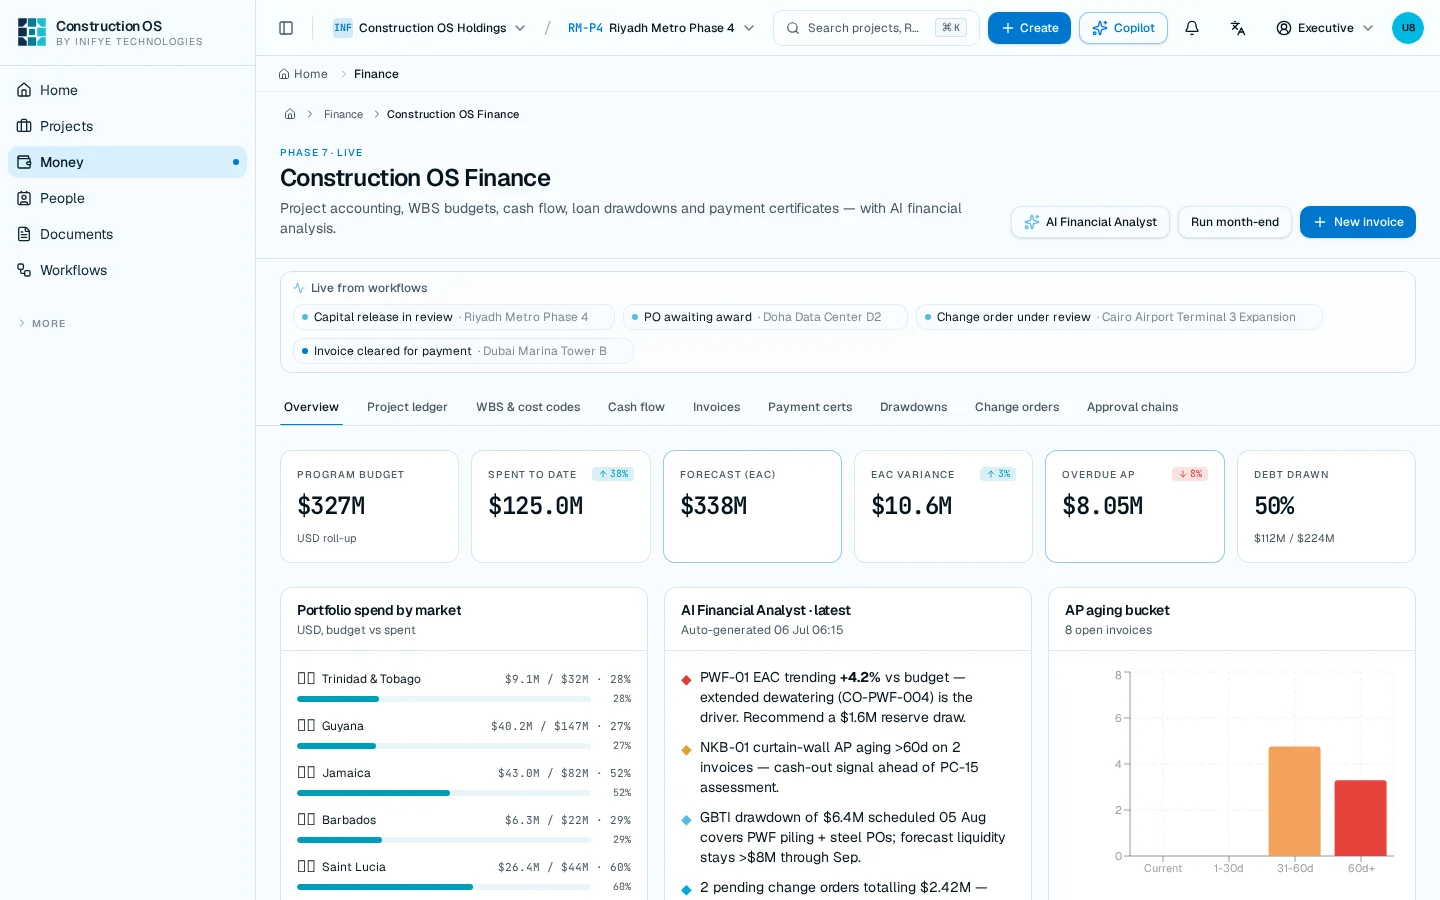
Task: Click the Jamaica spend progress bar
Action: pyautogui.click(x=444, y=793)
